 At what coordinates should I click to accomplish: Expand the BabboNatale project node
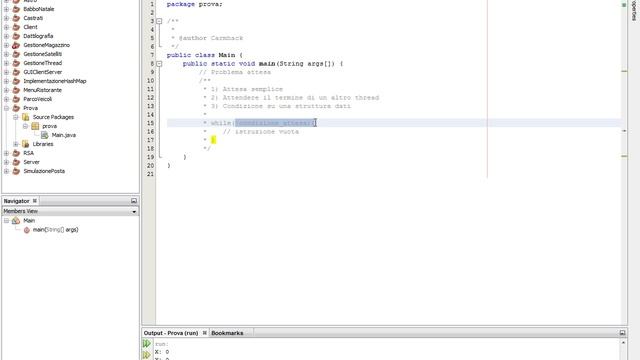coord(7,9)
